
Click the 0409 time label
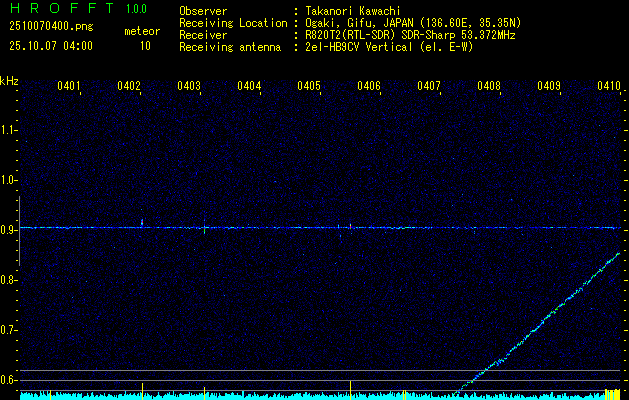[x=549, y=85]
